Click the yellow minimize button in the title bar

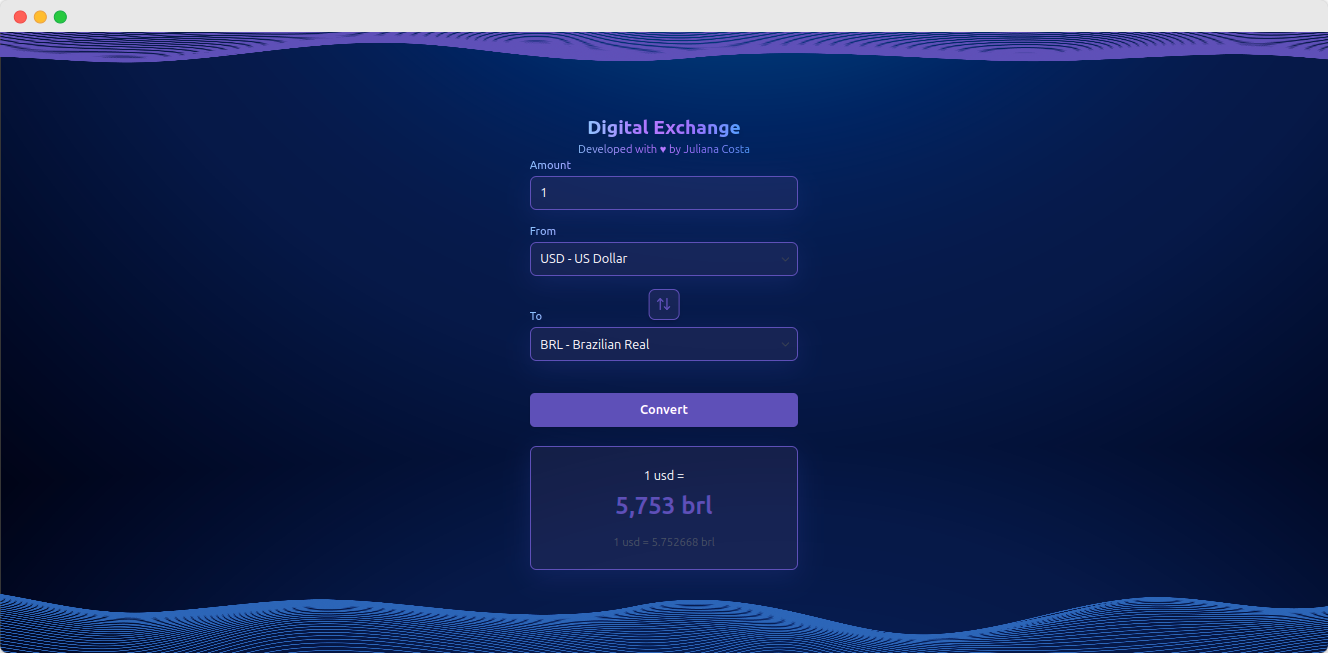point(40,16)
